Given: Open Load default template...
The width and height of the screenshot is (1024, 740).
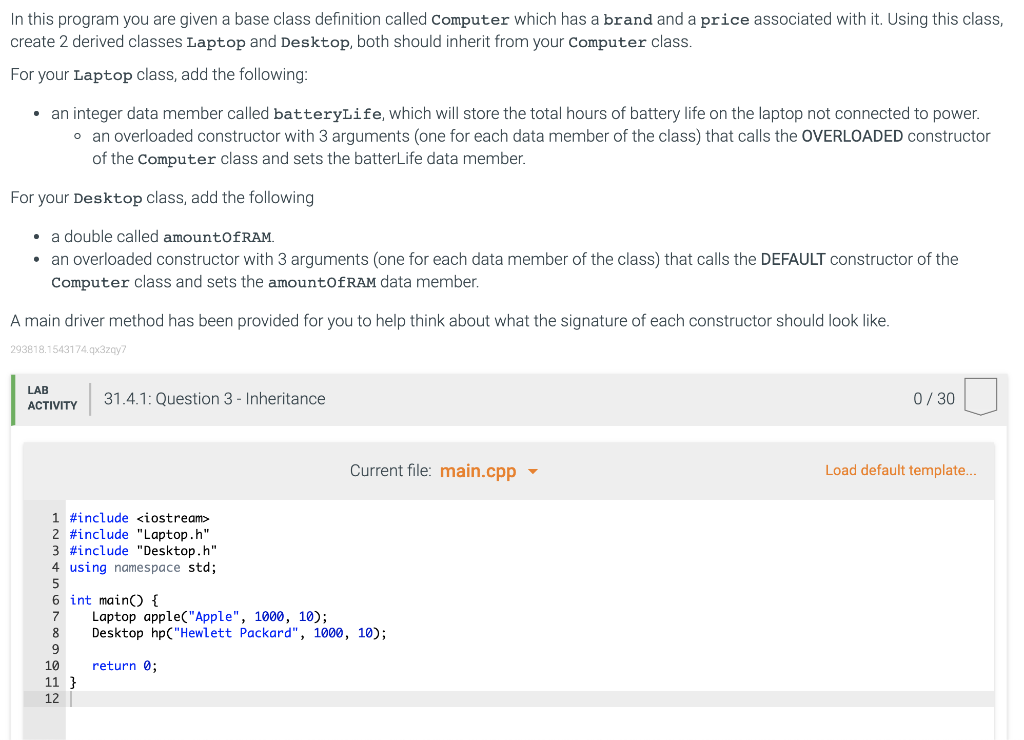Looking at the screenshot, I should [x=899, y=470].
